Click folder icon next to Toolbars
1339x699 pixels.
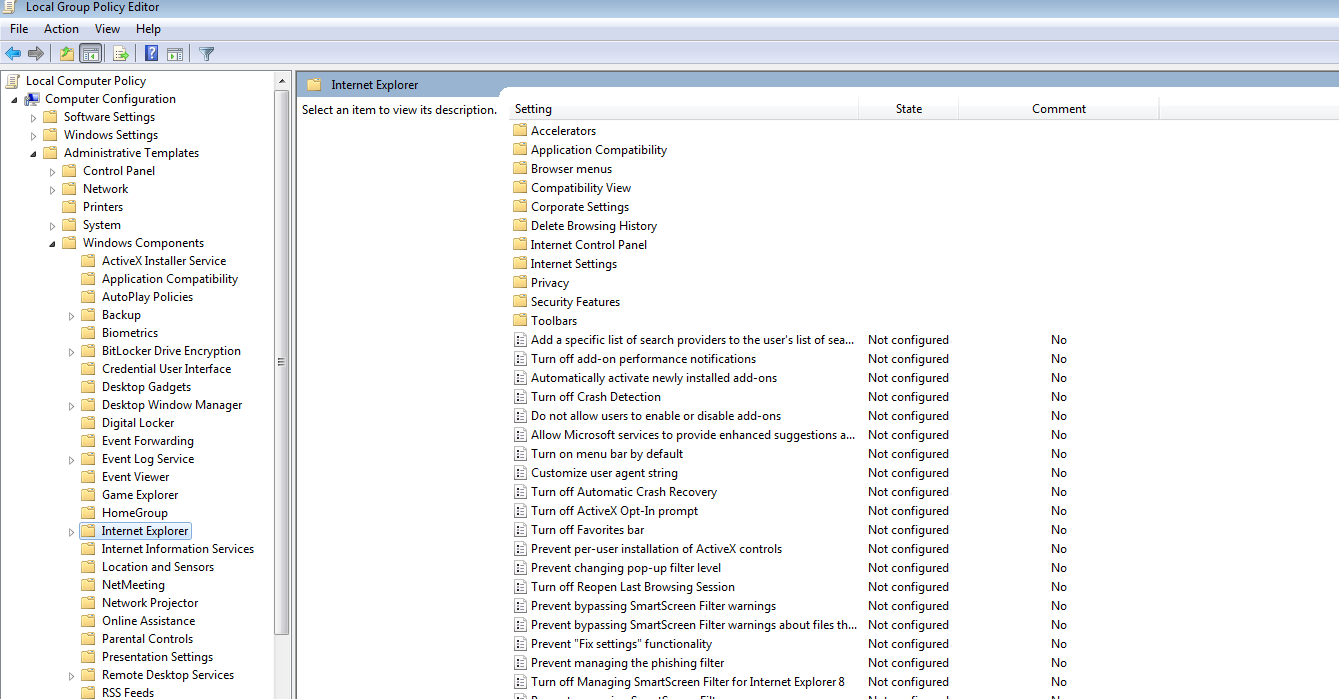(x=520, y=321)
